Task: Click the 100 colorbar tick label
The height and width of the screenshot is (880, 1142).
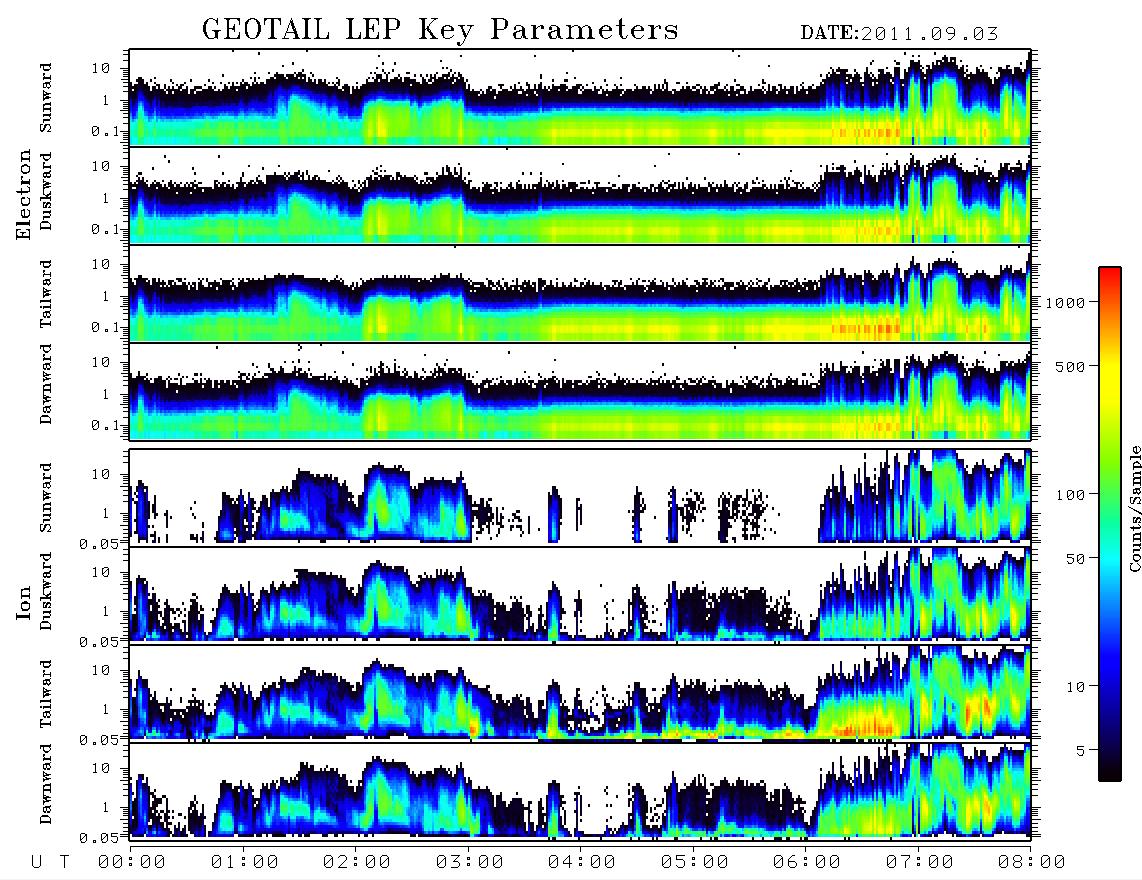Action: tap(1070, 495)
